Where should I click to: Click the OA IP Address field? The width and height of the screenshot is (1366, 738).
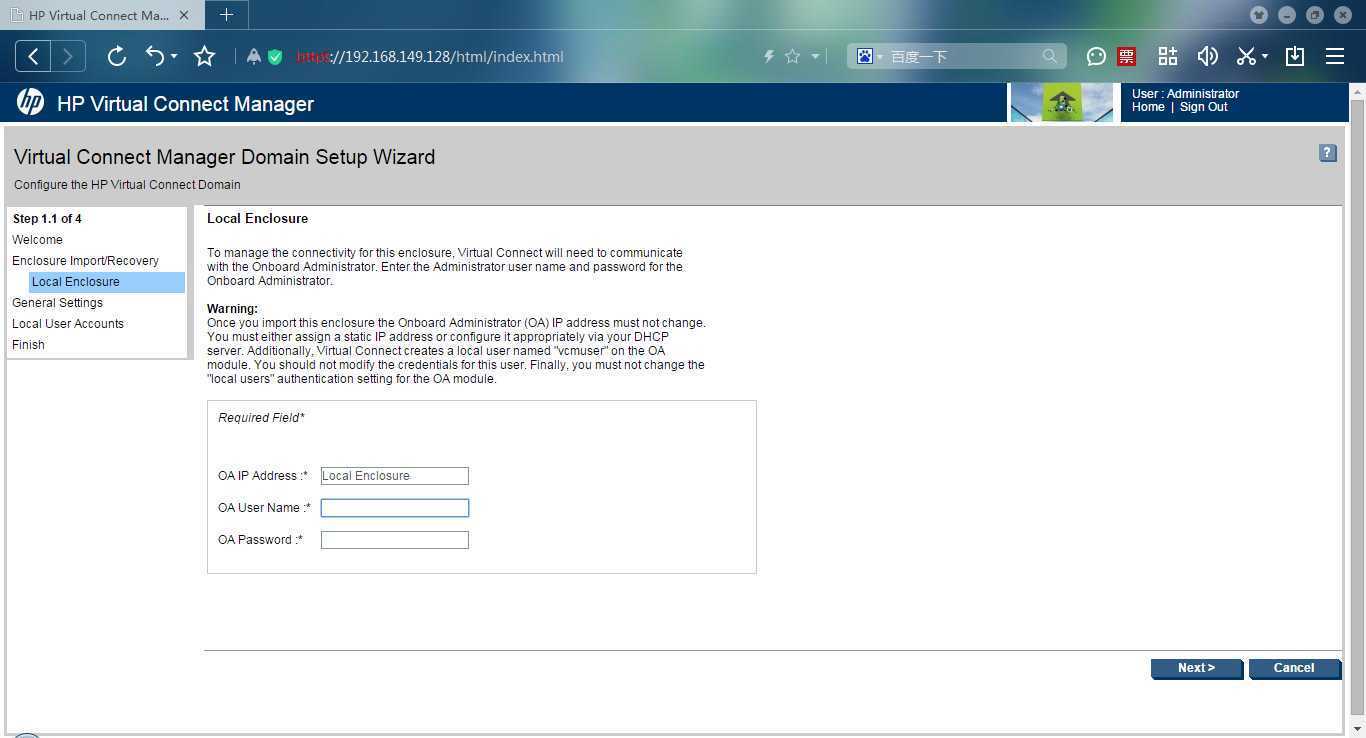pos(395,476)
